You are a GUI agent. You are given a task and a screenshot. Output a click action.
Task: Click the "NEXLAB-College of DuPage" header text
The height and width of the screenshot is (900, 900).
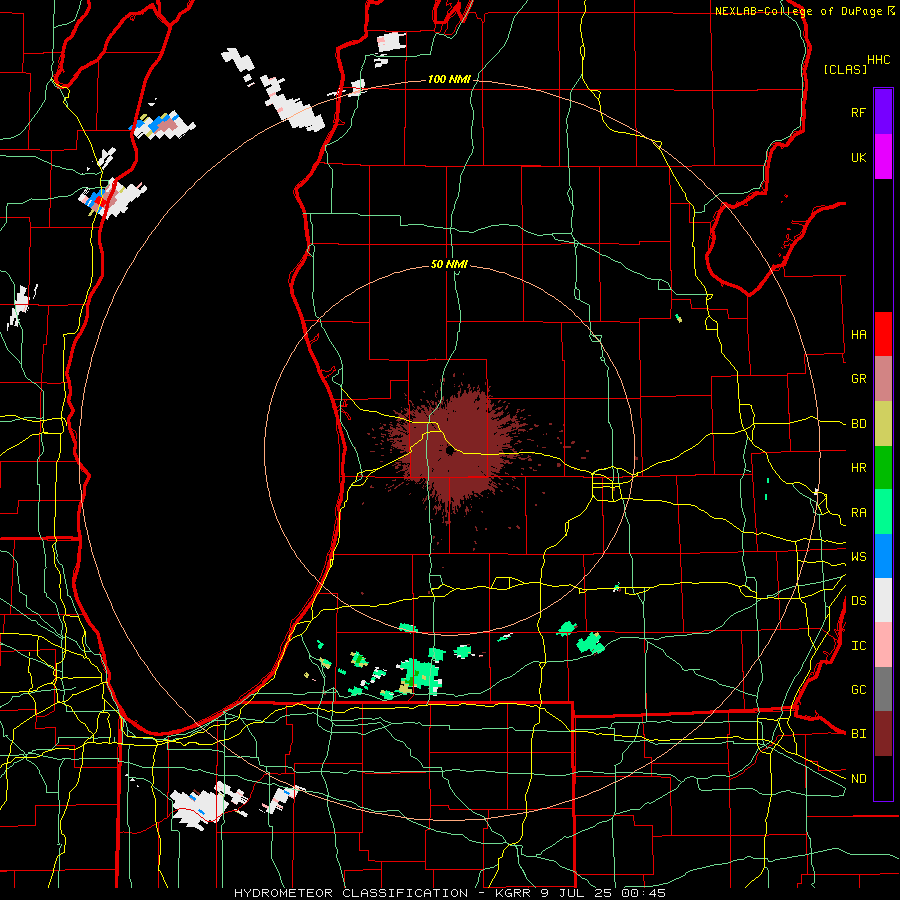tap(798, 11)
